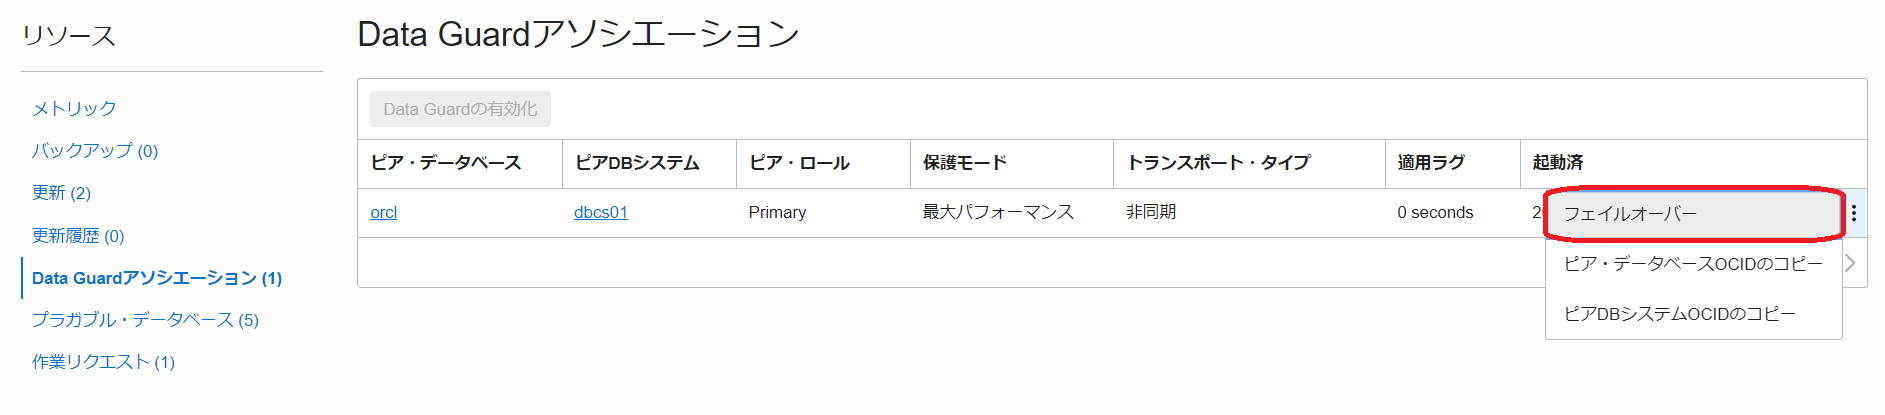
Task: Click the 保護モード column header
Action: (x=964, y=163)
